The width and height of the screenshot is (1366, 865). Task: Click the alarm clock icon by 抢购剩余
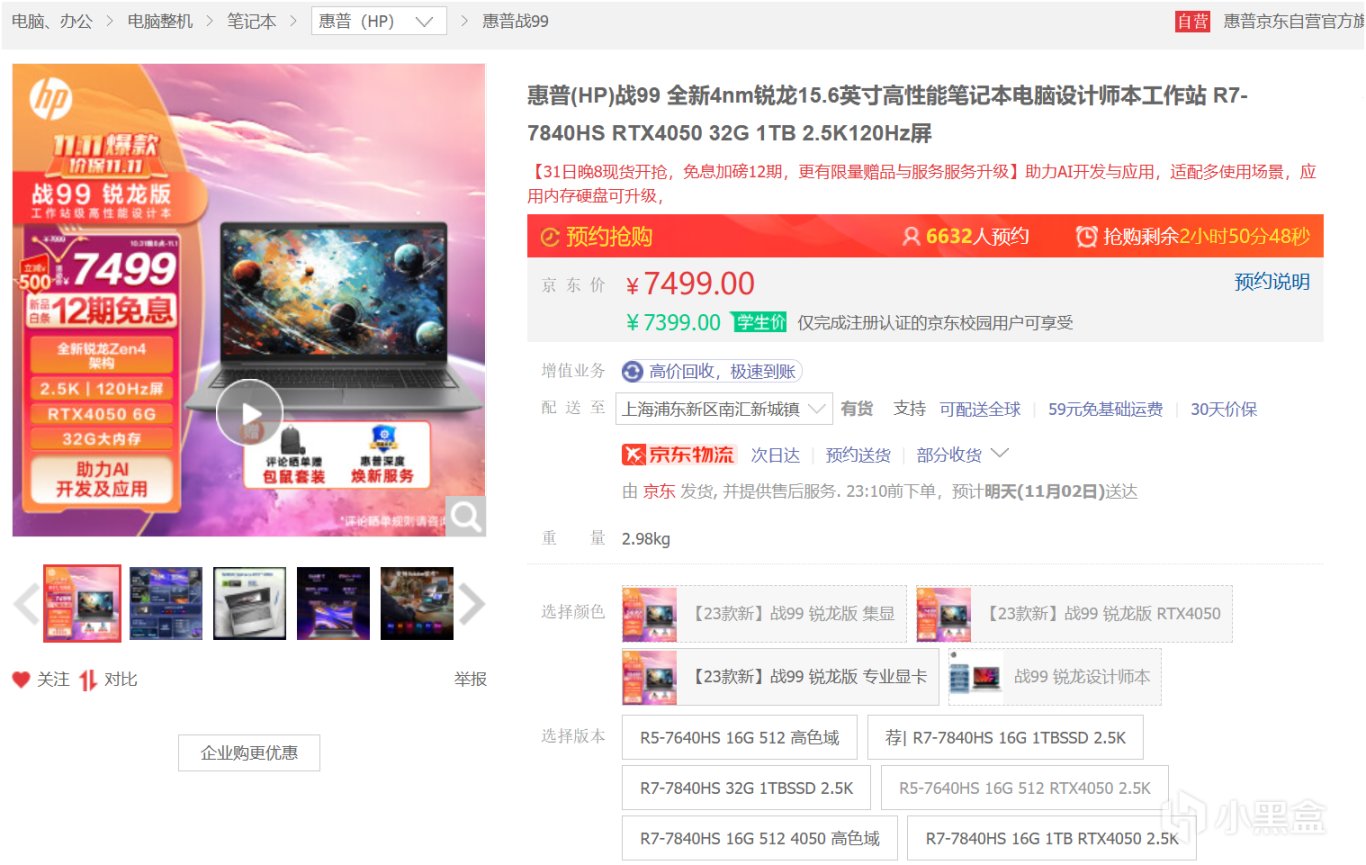(x=1086, y=237)
